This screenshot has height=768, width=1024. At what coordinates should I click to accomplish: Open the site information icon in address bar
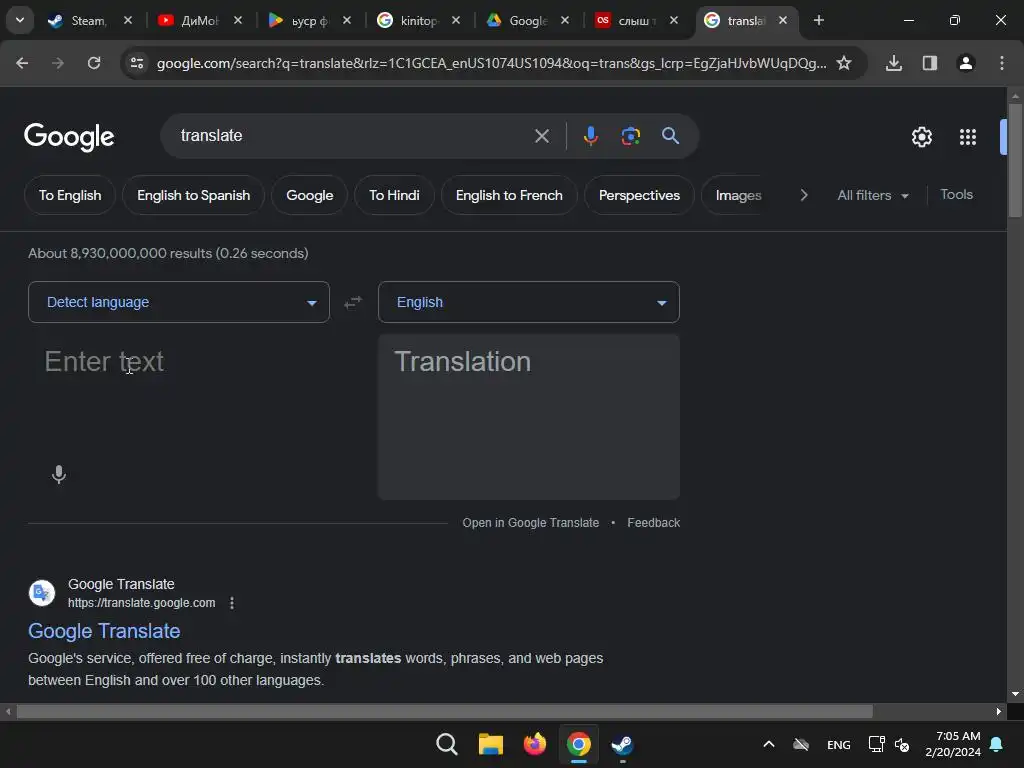click(137, 63)
